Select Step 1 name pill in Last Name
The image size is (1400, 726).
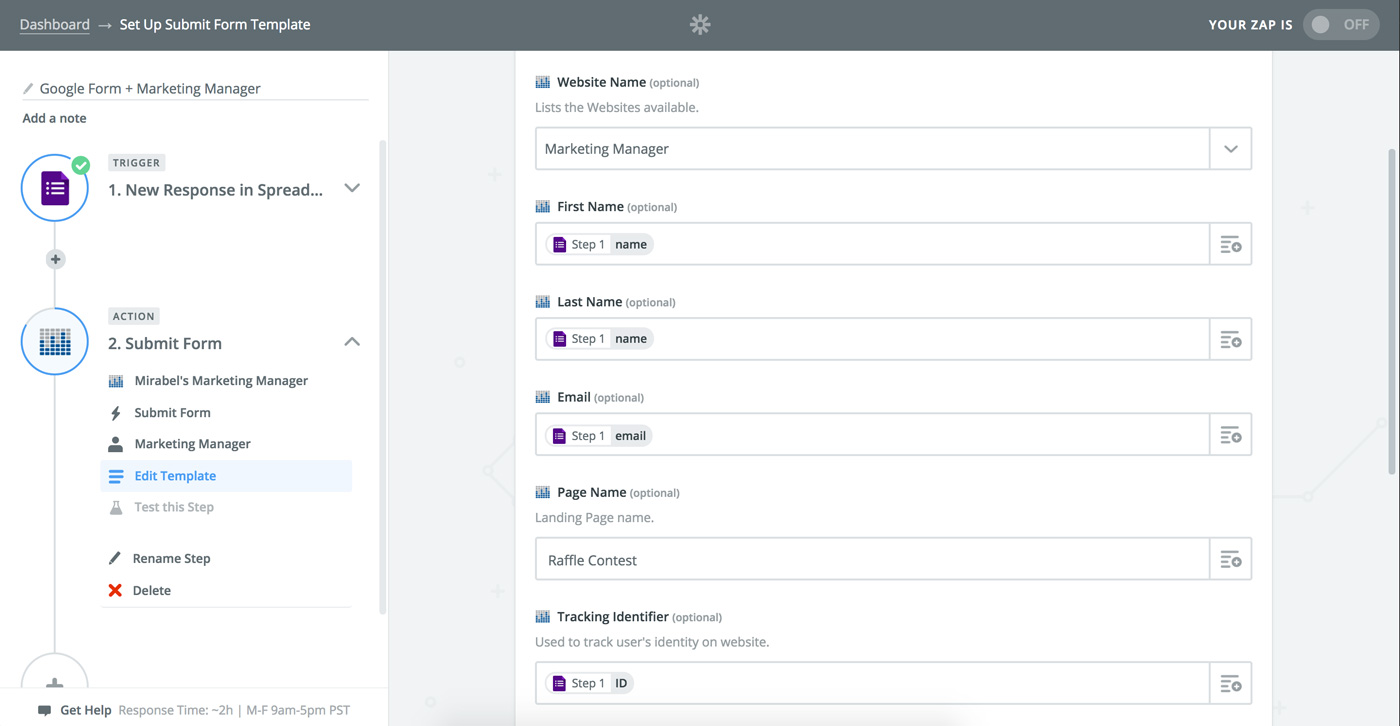[600, 339]
